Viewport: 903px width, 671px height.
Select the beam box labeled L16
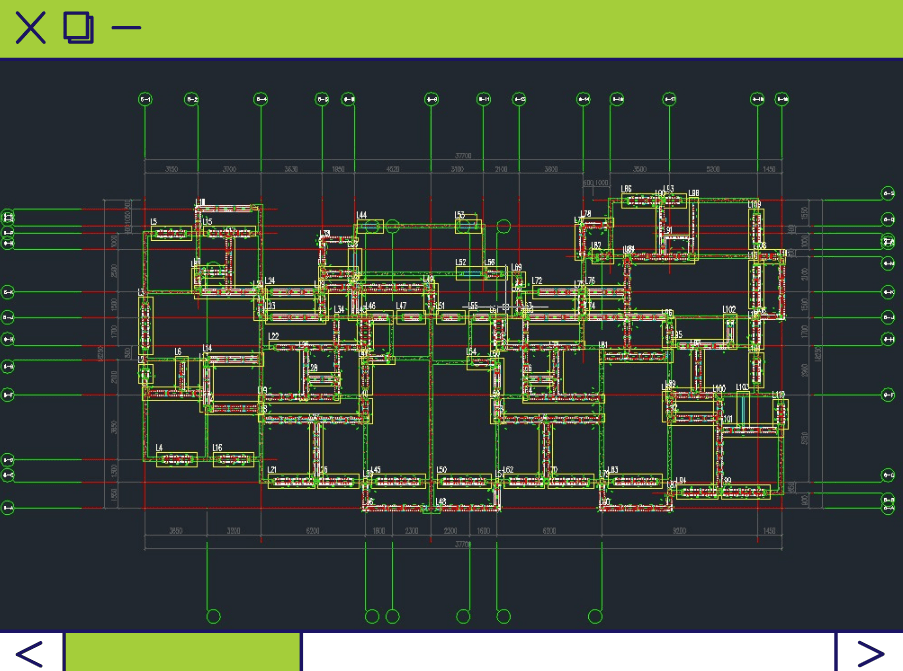pos(234,460)
